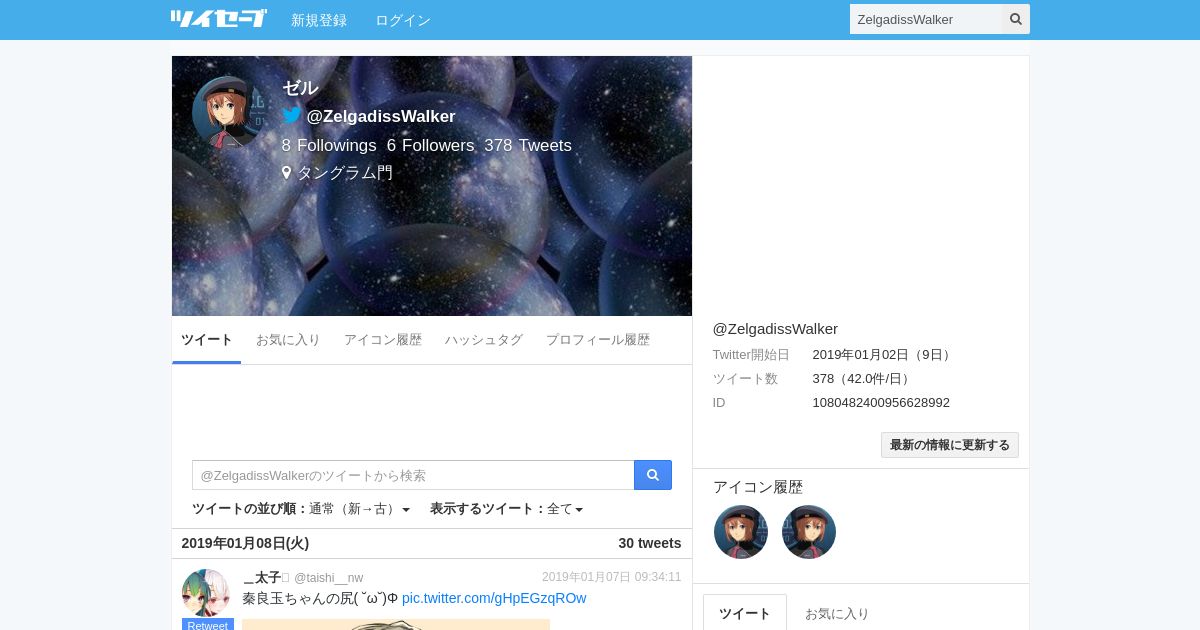Click the 6 Followers count
The height and width of the screenshot is (630, 1200).
(430, 146)
